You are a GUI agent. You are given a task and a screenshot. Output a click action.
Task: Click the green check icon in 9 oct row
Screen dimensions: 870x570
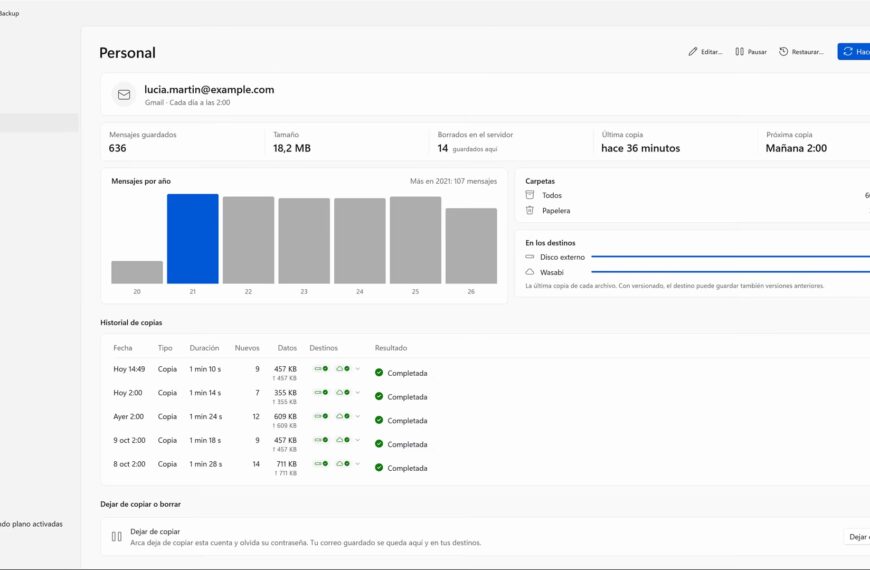379,444
